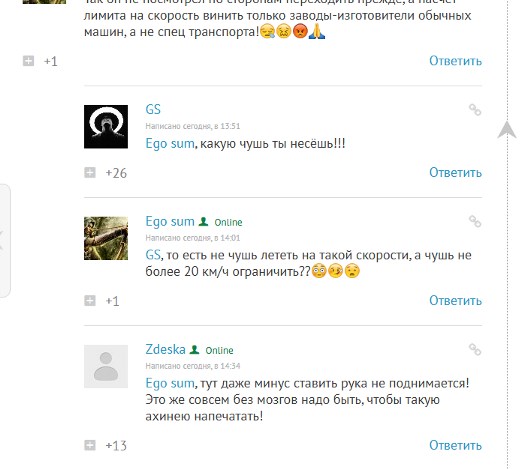Open GS avatar thumbnail
530x469 pixels.
click(106, 127)
